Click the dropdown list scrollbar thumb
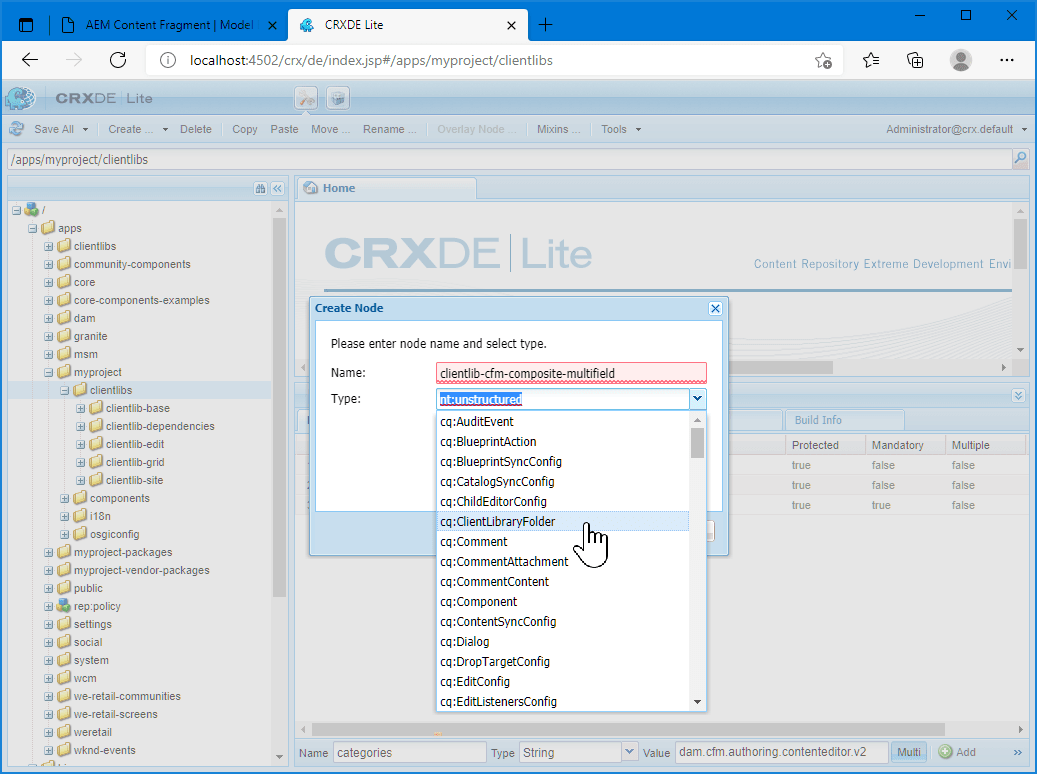 [x=698, y=443]
